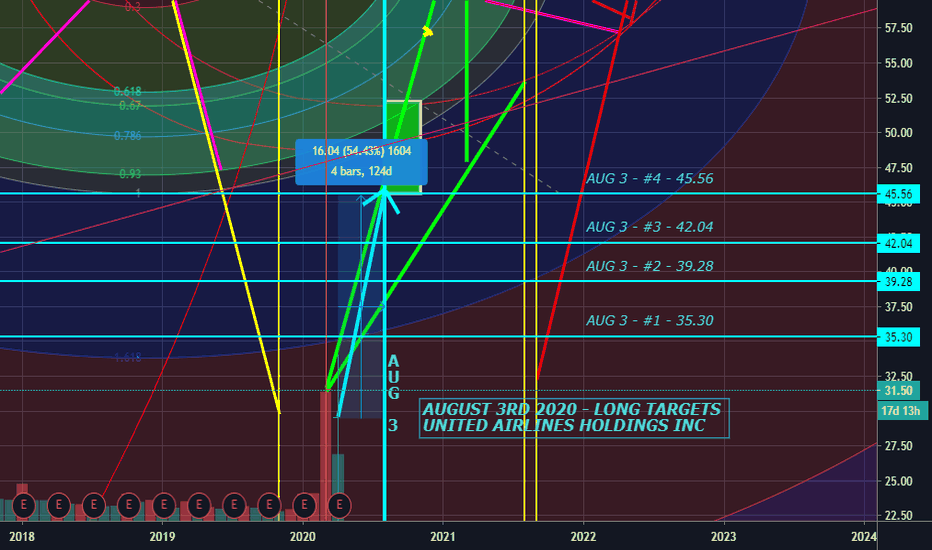Click the 0.618 Fibonacci arc label
932x550 pixels.
pyautogui.click(x=128, y=91)
